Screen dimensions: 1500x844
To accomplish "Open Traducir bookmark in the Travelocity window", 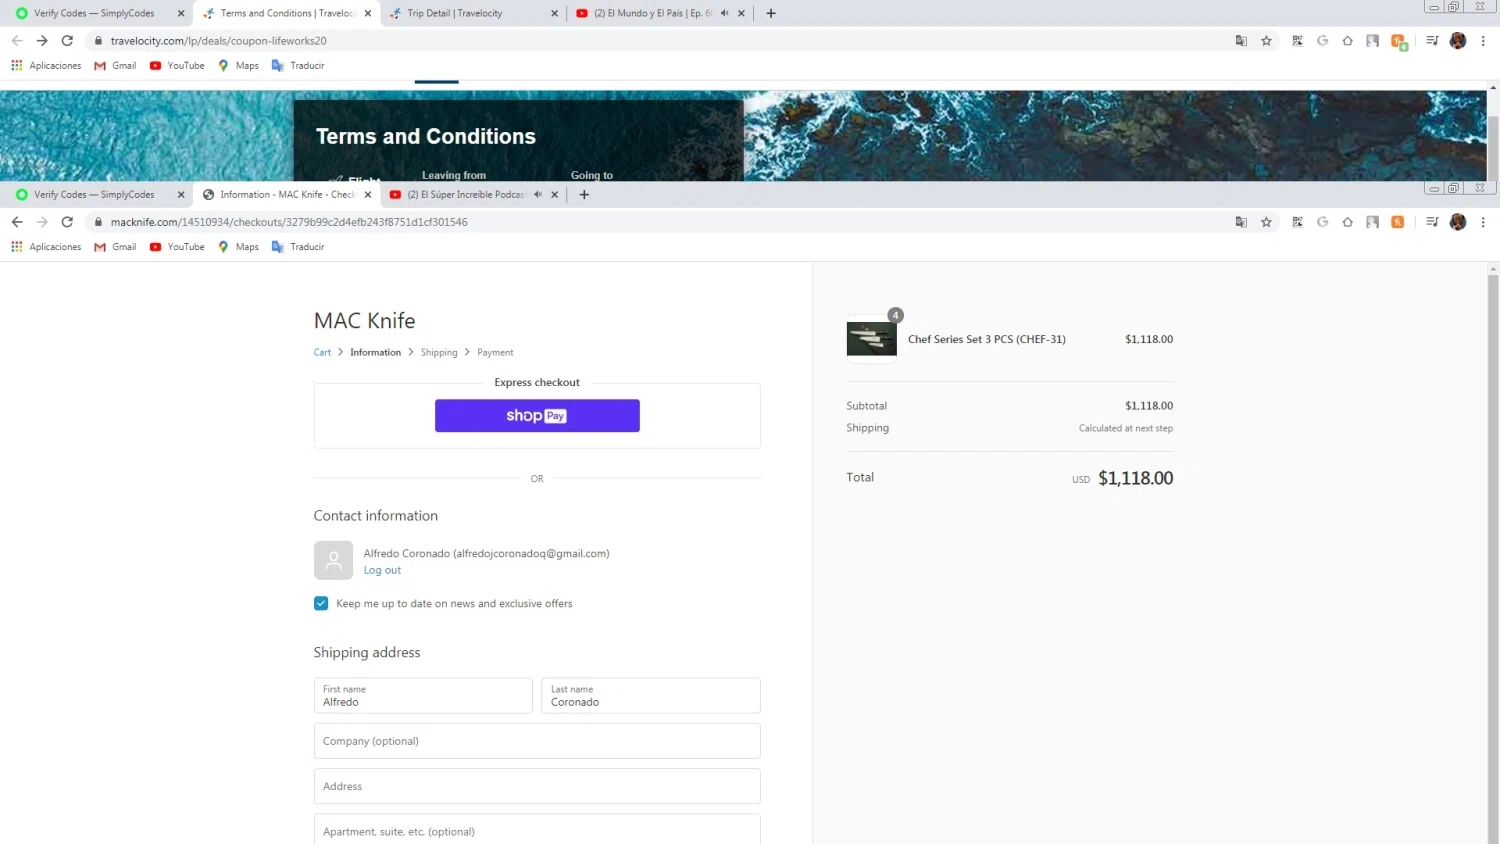I will tap(298, 66).
